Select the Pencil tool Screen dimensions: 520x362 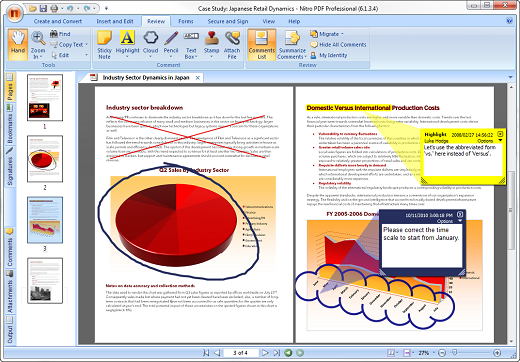tap(171, 45)
